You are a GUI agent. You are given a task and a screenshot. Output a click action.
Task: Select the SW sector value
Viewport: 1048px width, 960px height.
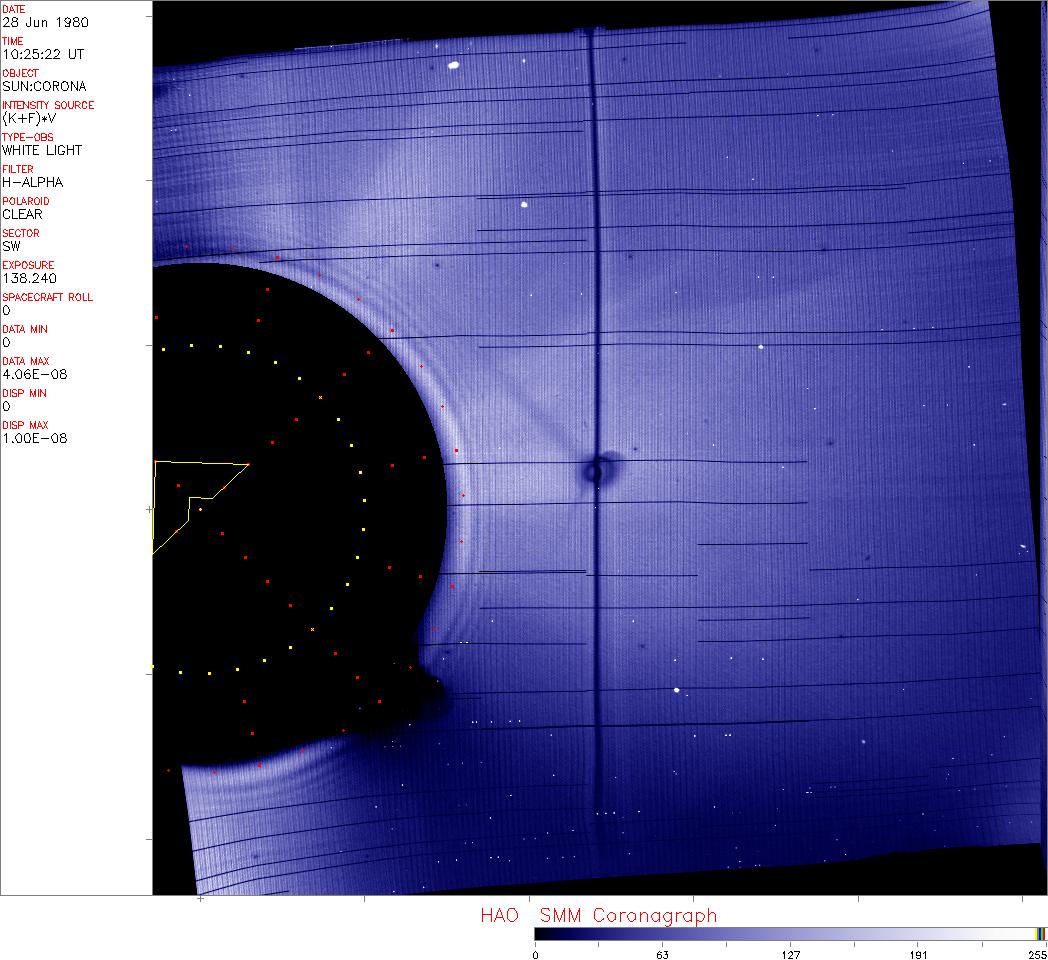[x=11, y=246]
